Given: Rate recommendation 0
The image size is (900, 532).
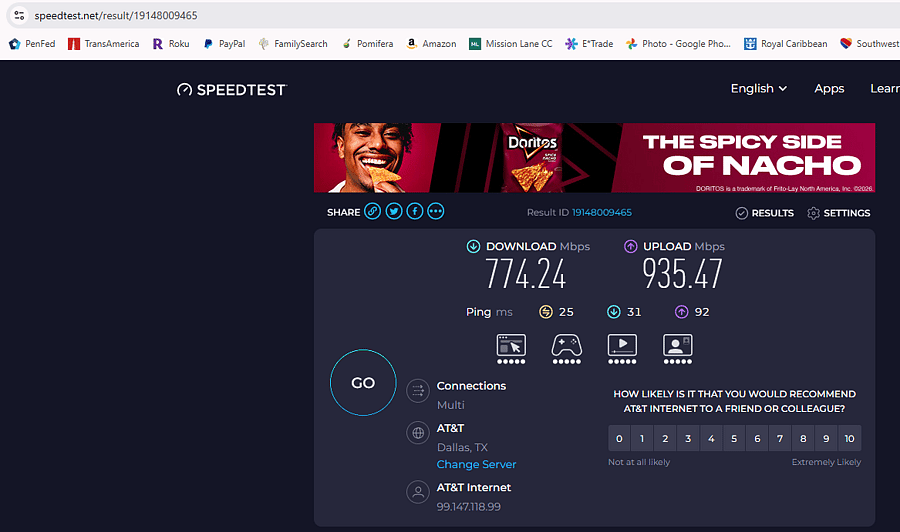Looking at the screenshot, I should [x=619, y=438].
